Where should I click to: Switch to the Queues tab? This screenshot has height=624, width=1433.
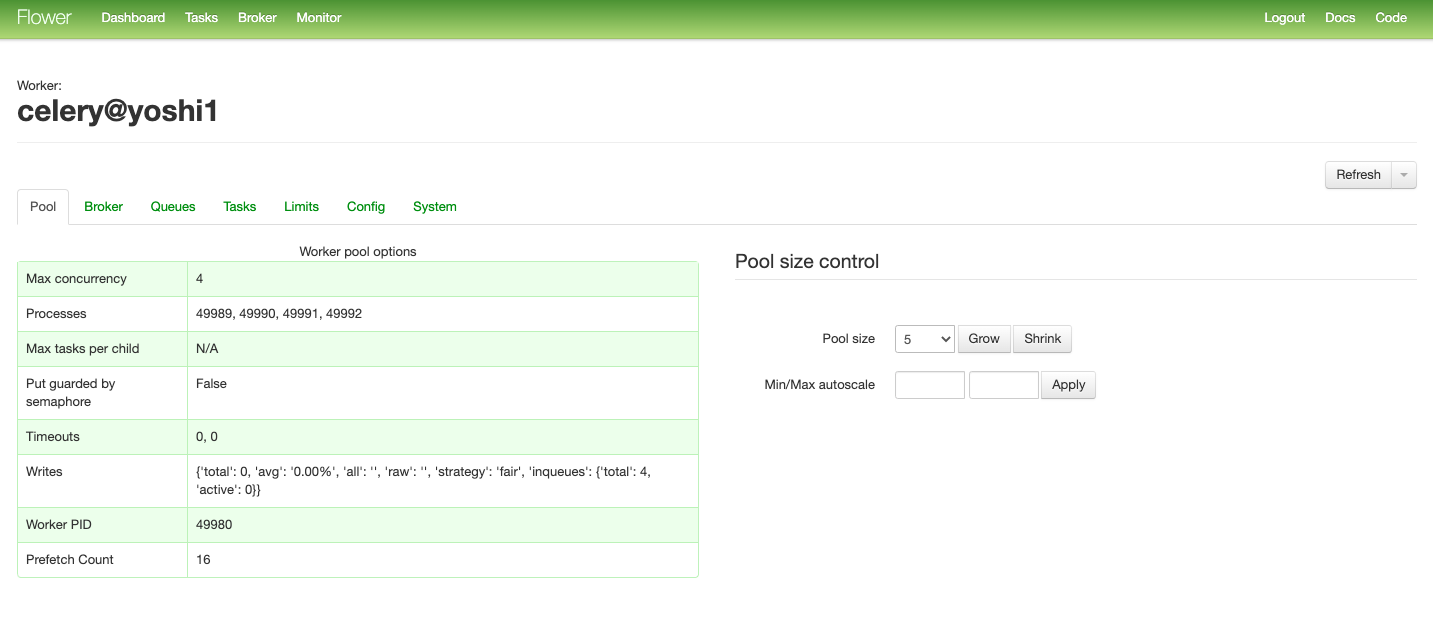(x=172, y=206)
